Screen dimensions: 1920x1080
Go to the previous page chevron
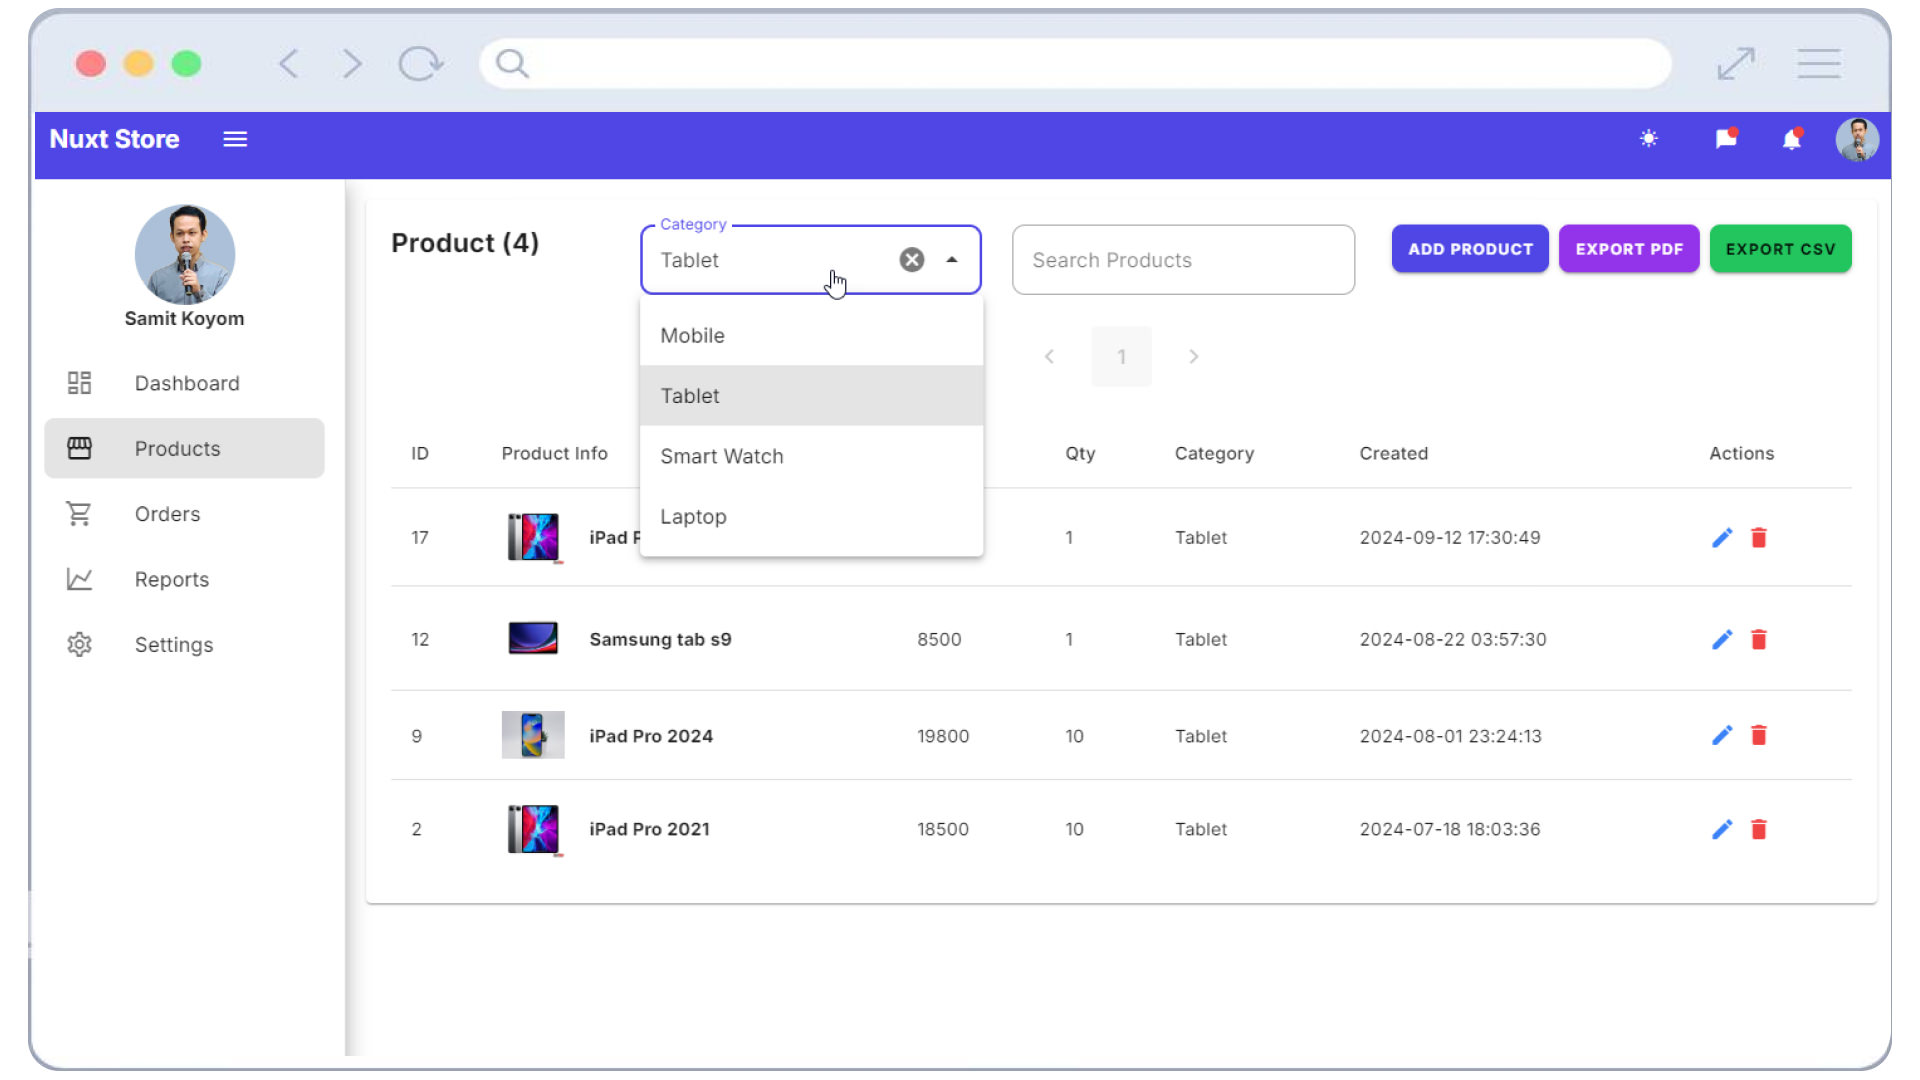coord(1049,357)
